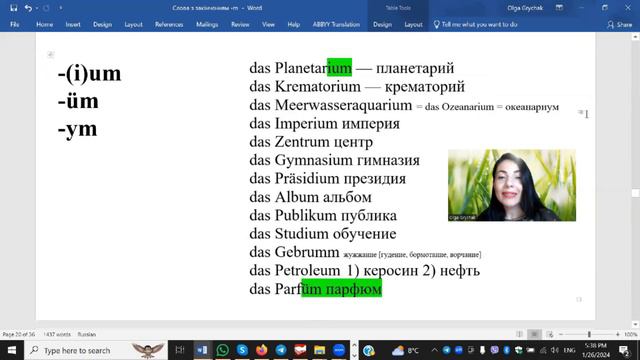The width and height of the screenshot is (640, 360).
Task: Select the Print Layout view icon
Action: point(534,334)
